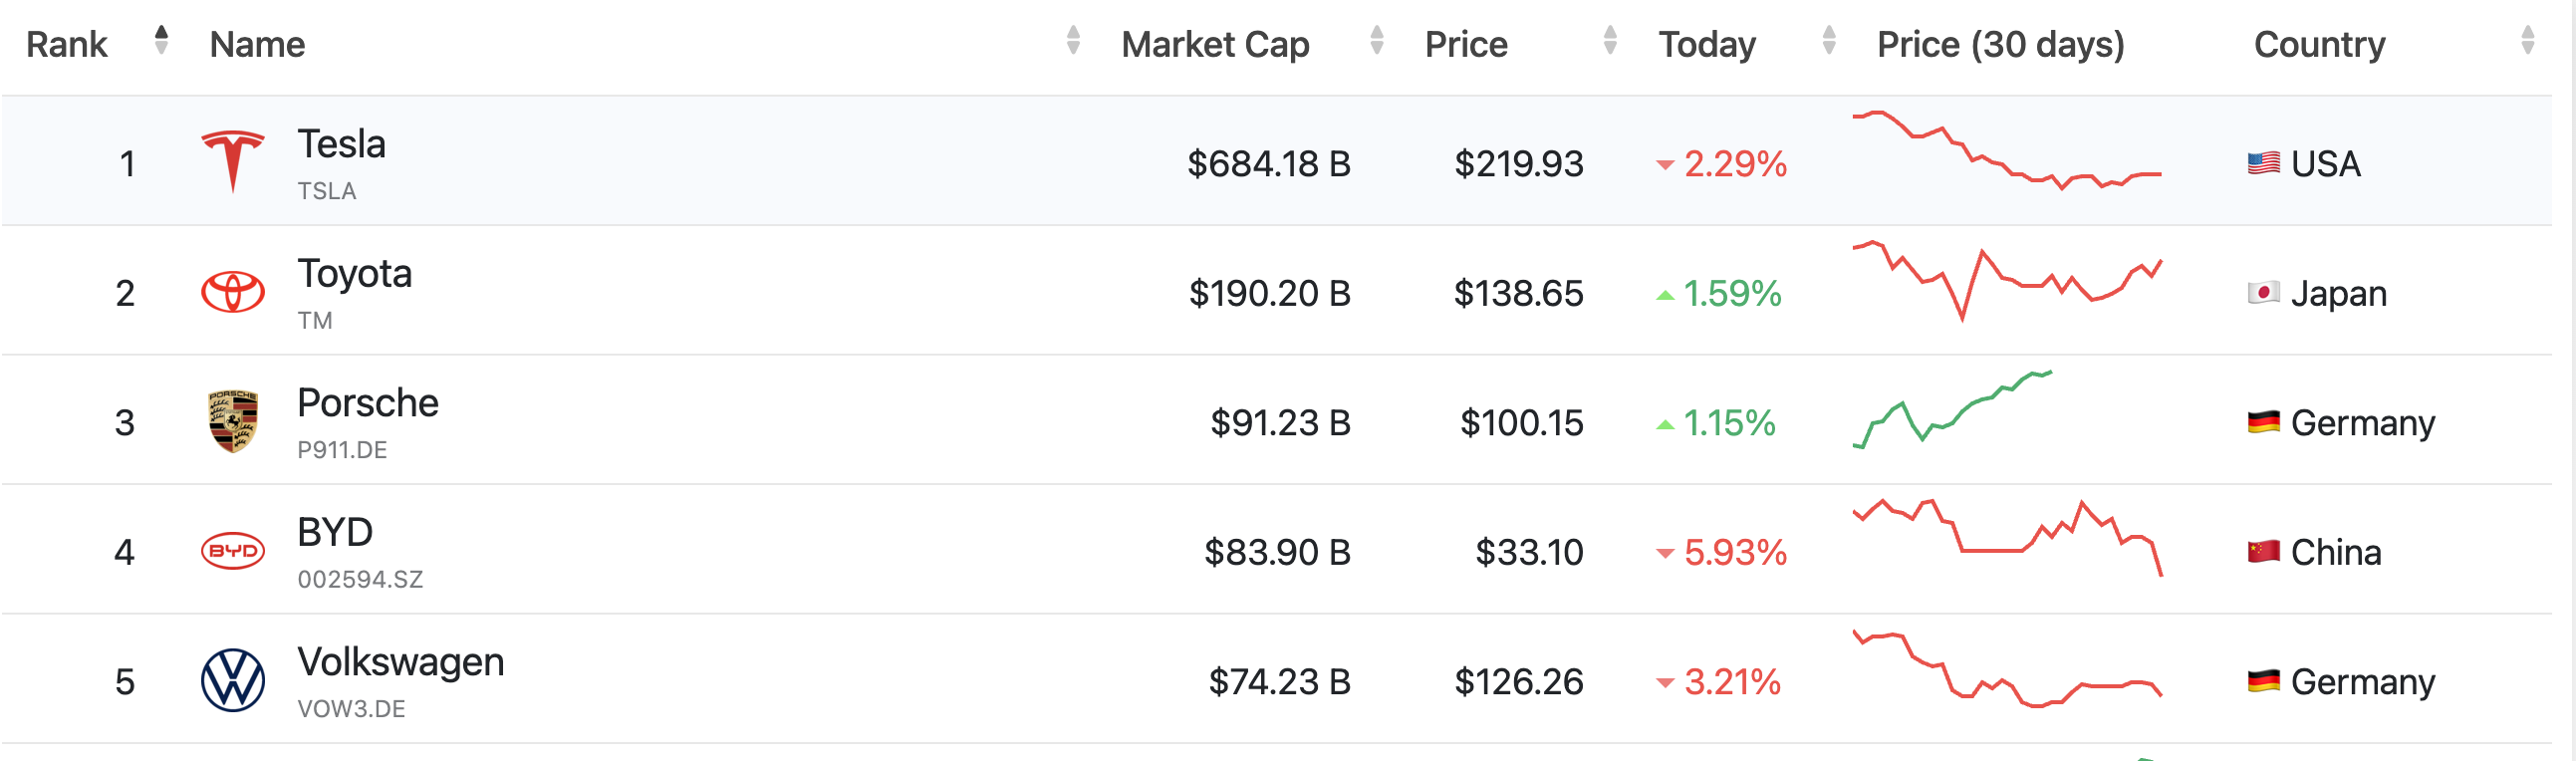Click the Japan flag icon
The width and height of the screenshot is (2576, 761).
2263,293
